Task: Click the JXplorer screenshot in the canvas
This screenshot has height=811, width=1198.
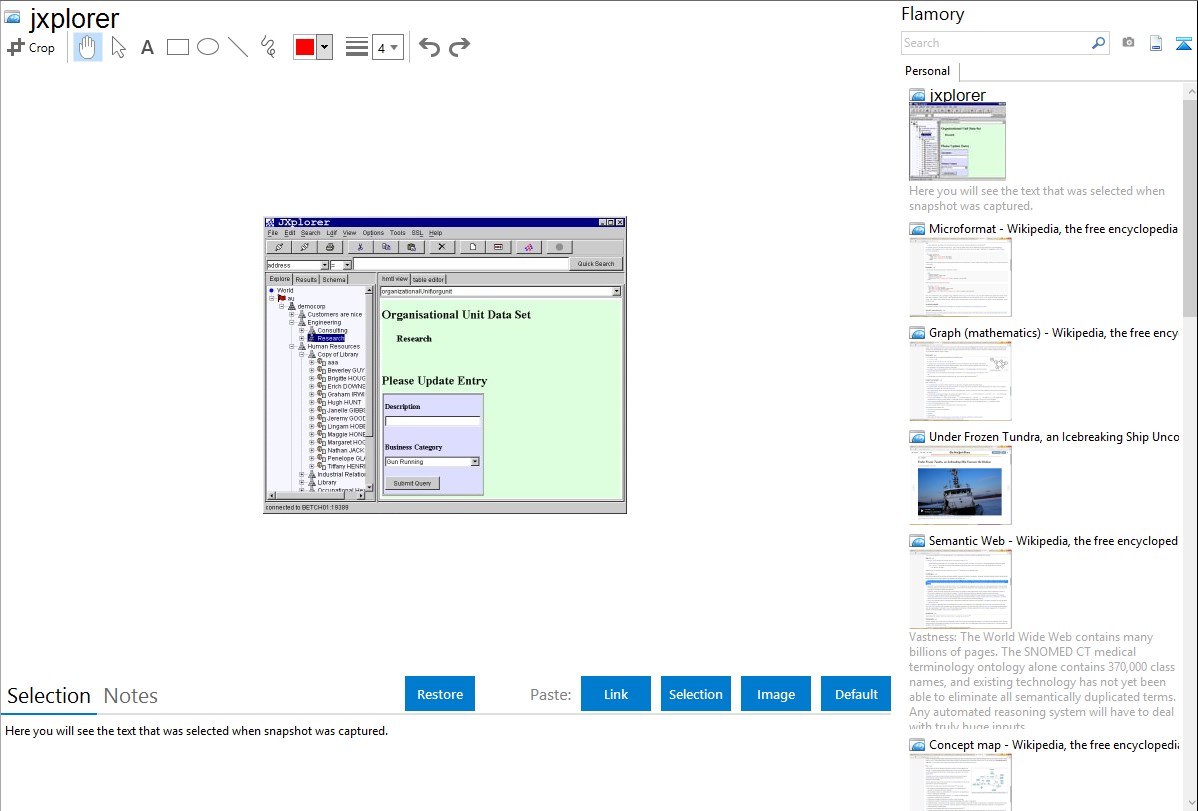Action: 445,365
